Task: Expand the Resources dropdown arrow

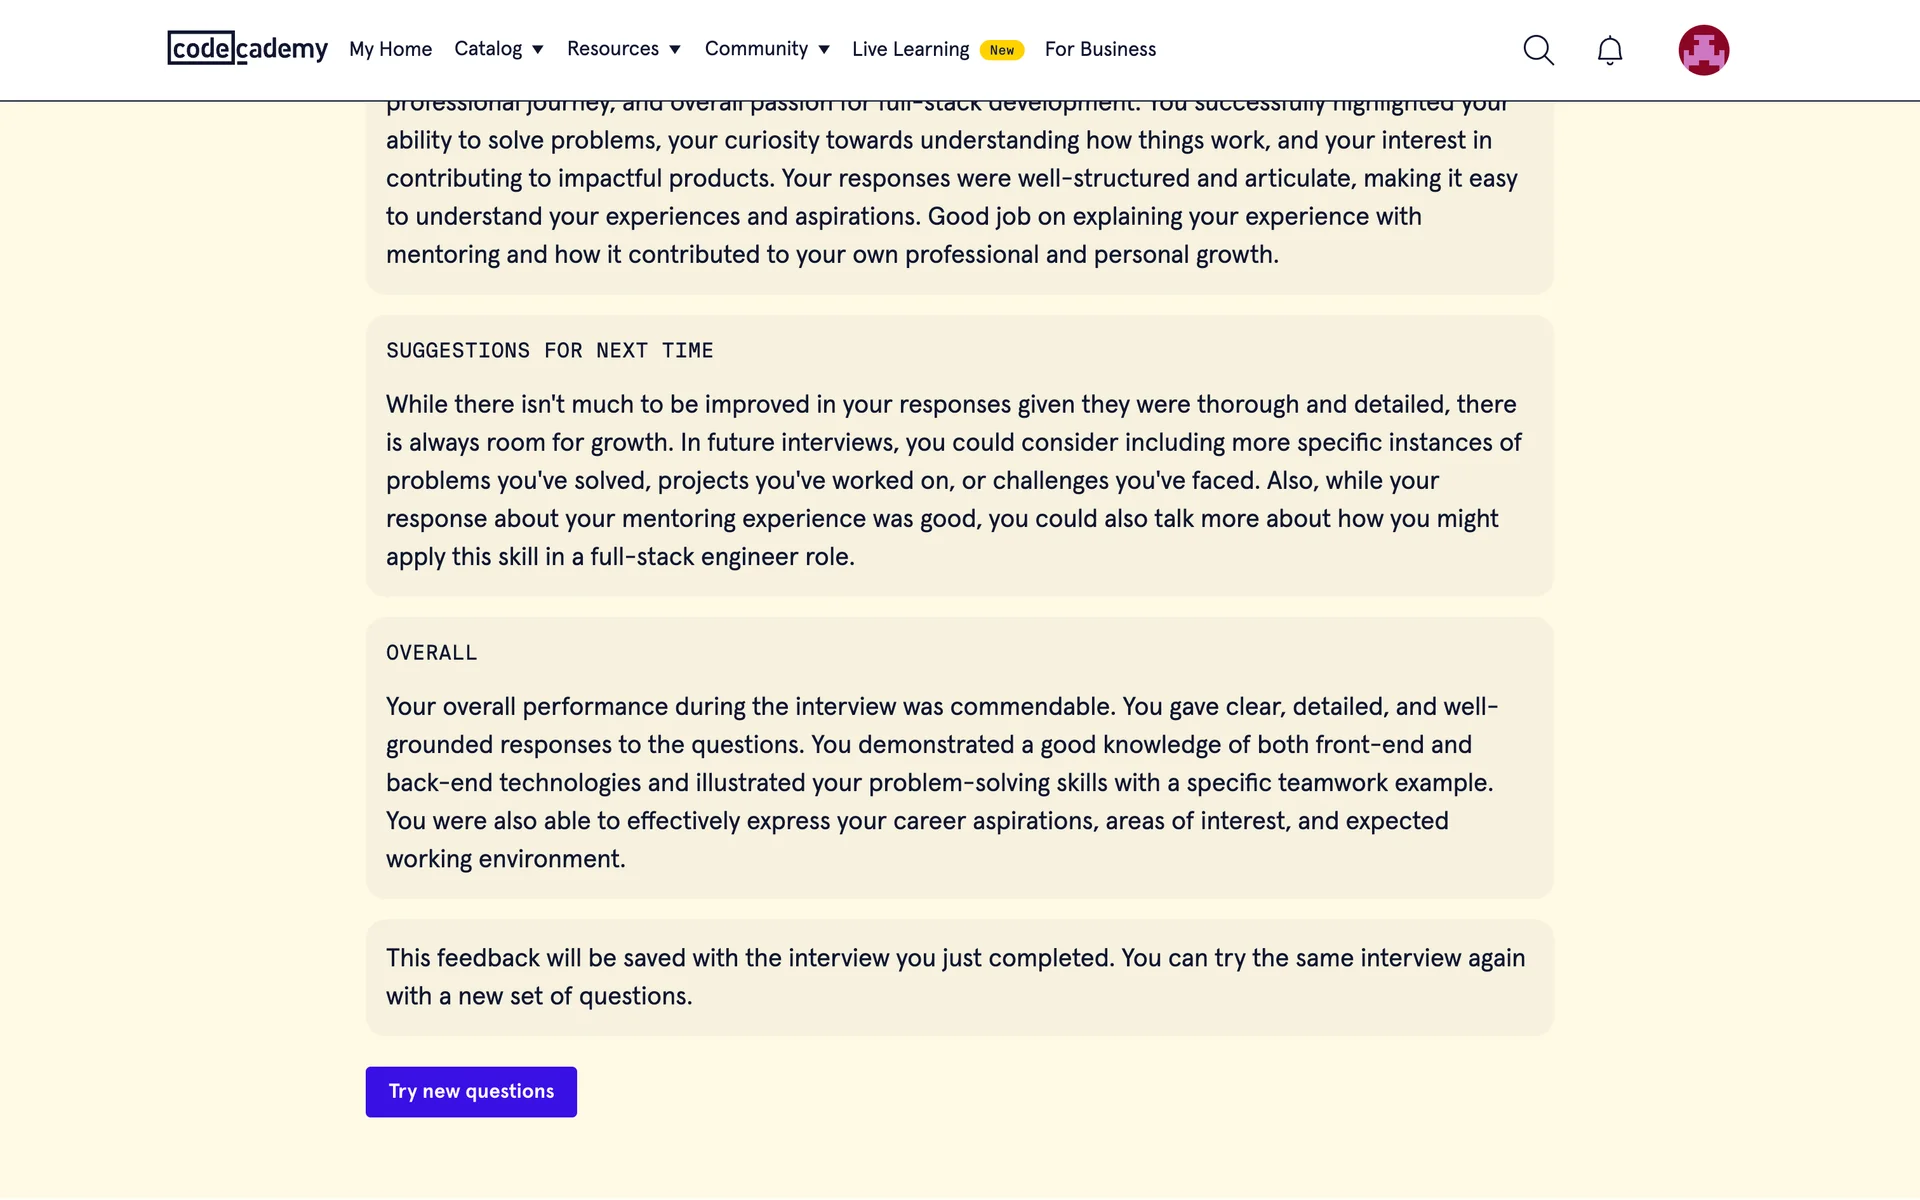Action: pyautogui.click(x=675, y=50)
